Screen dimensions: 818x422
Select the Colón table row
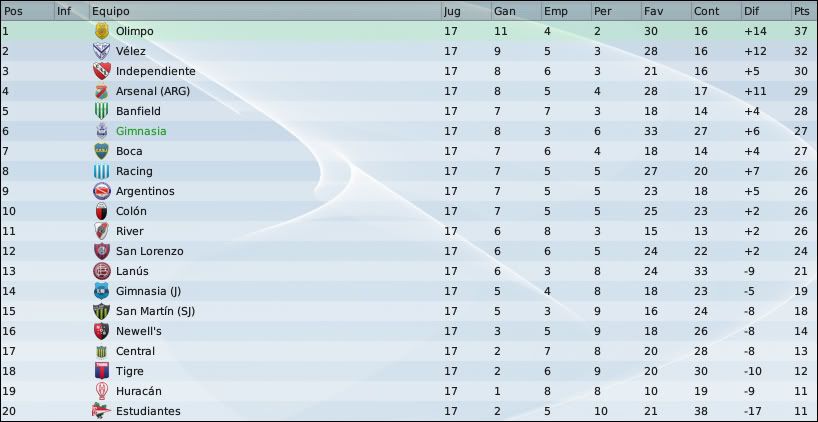(x=409, y=211)
